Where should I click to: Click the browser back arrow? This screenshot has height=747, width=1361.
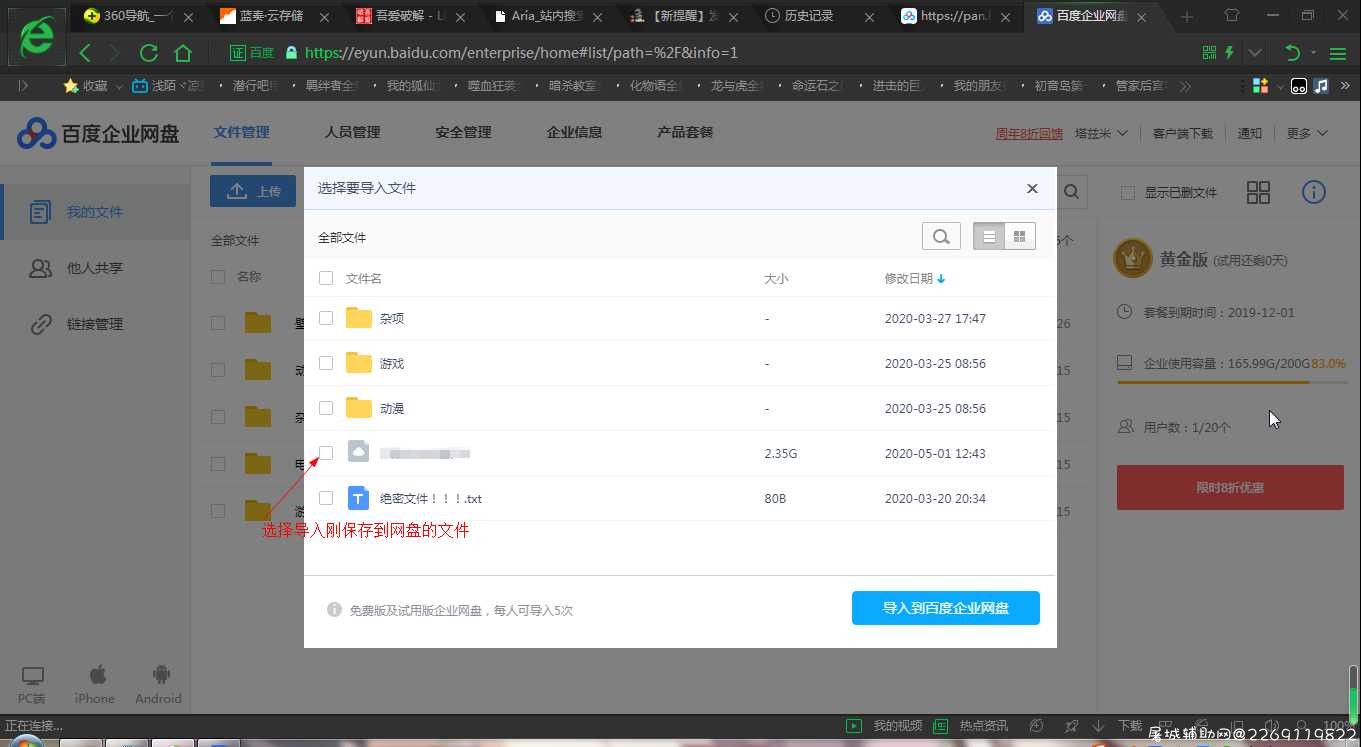pos(85,53)
